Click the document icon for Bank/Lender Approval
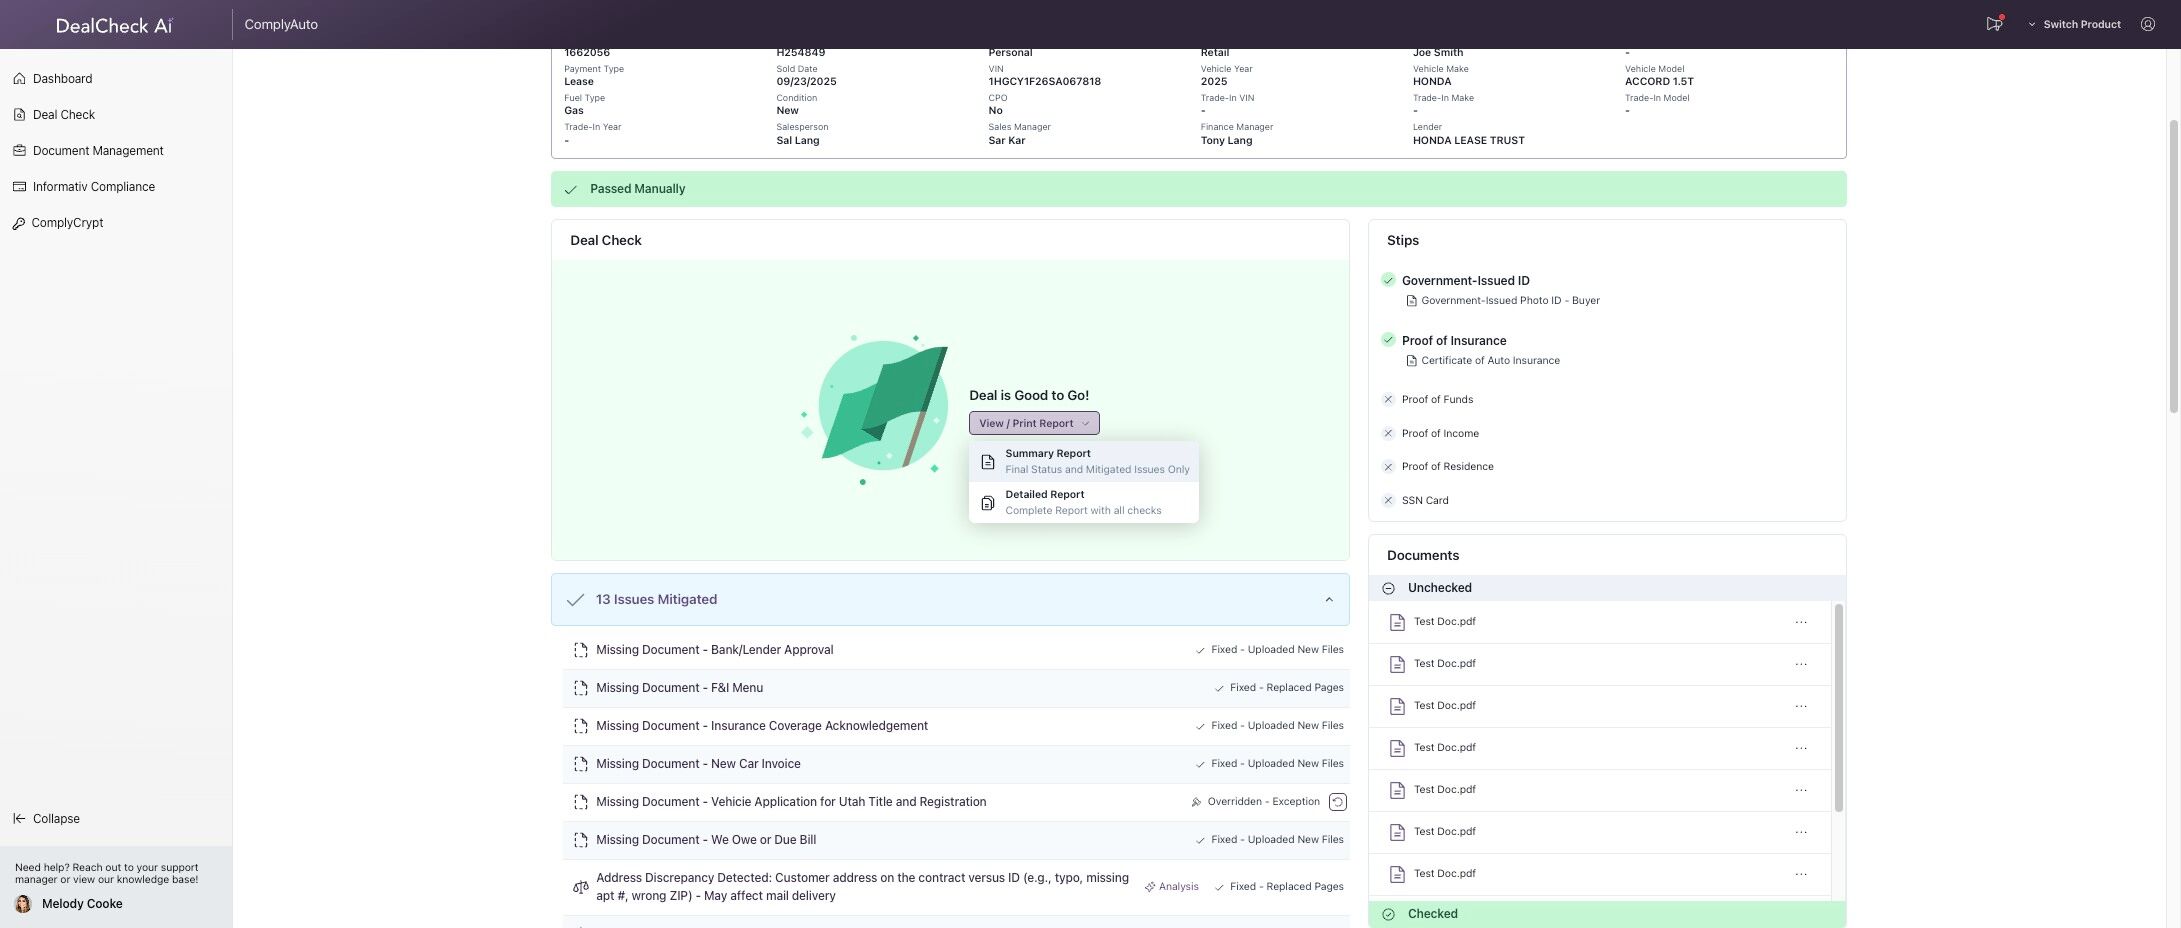This screenshot has height=928, width=2181. coord(580,650)
